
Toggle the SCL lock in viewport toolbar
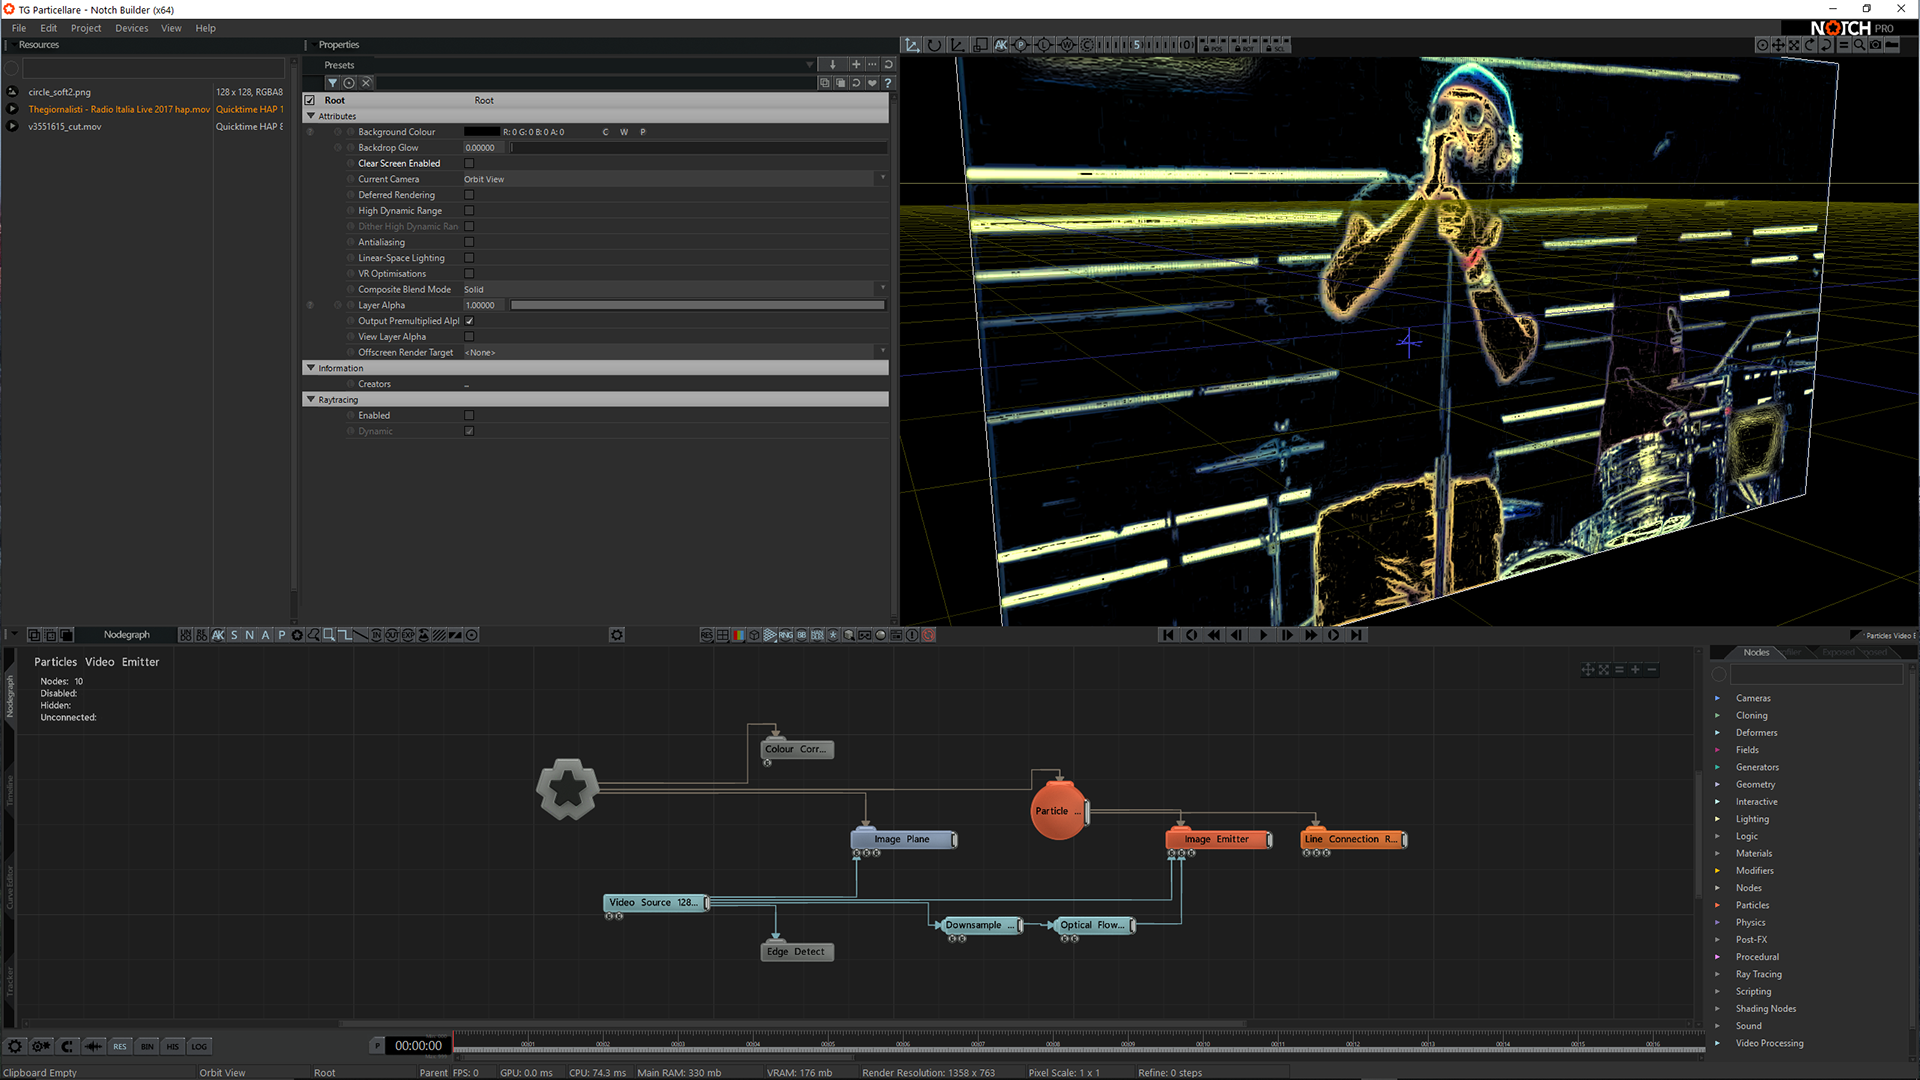click(1275, 45)
